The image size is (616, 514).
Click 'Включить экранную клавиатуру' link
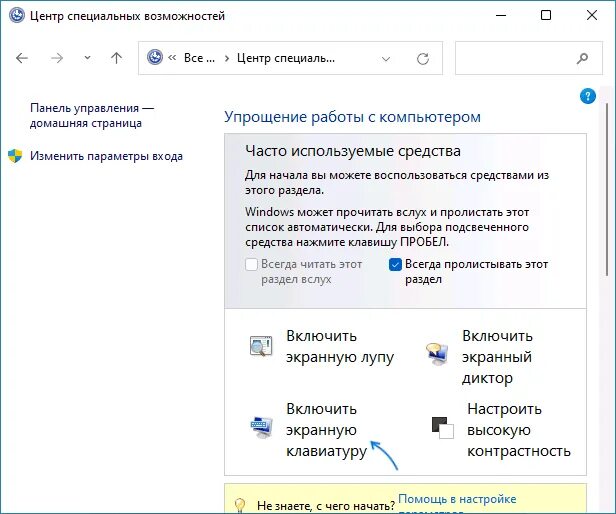(x=326, y=430)
